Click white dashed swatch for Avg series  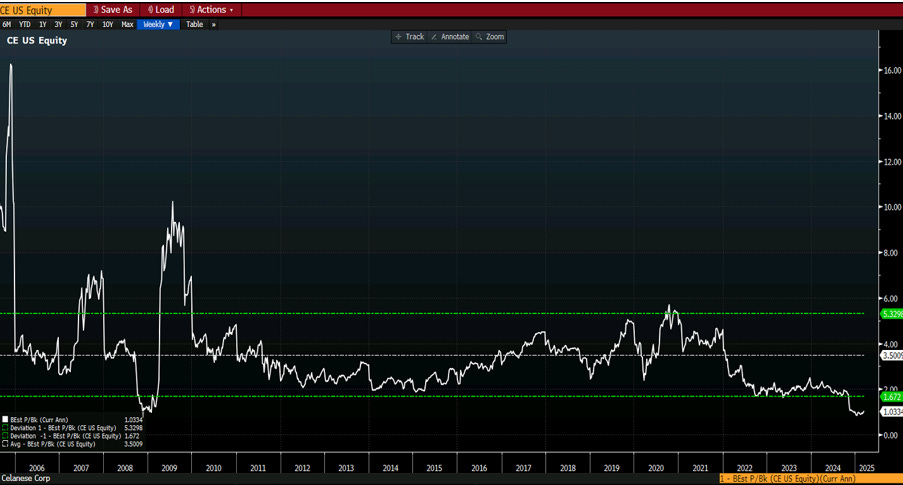[5, 444]
